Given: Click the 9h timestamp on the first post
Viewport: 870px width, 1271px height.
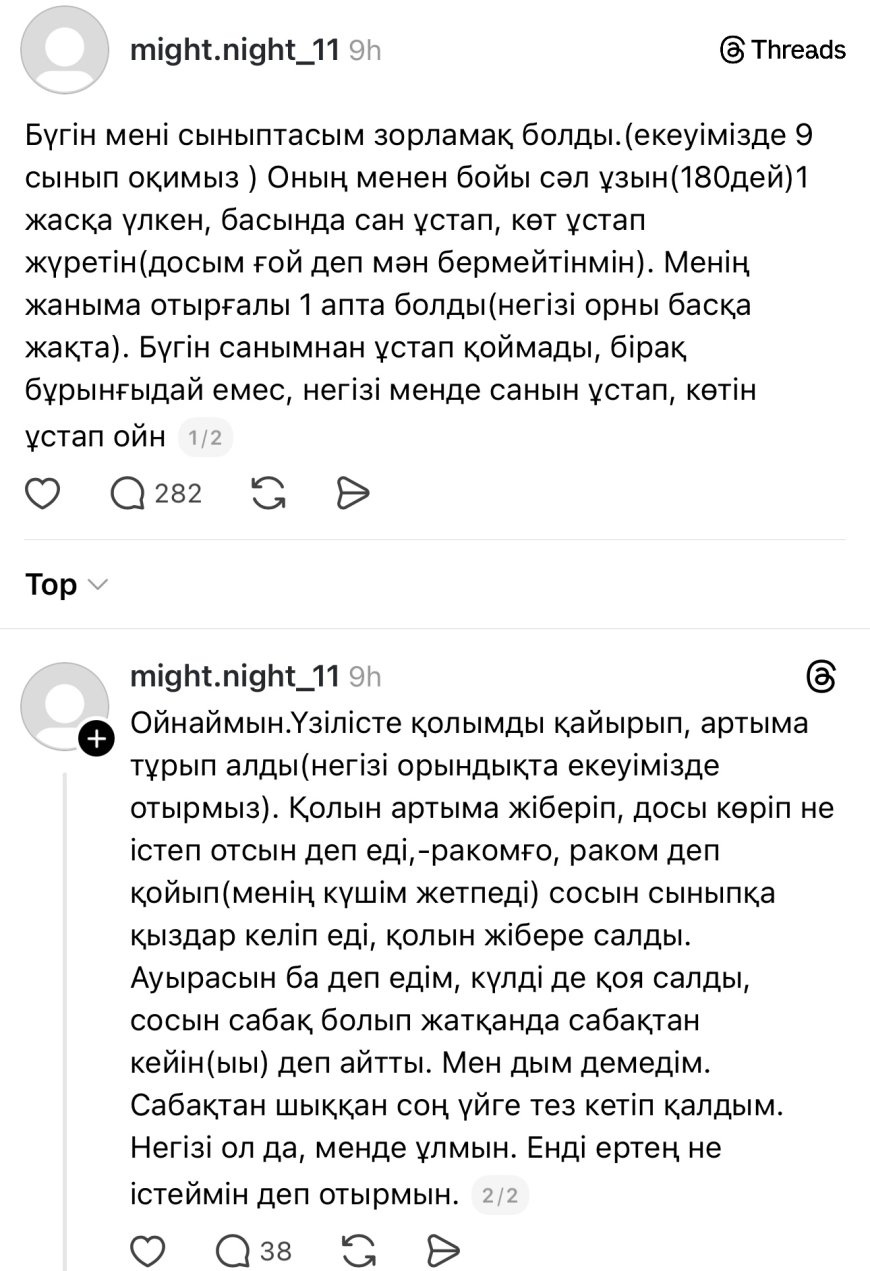Looking at the screenshot, I should tap(365, 50).
